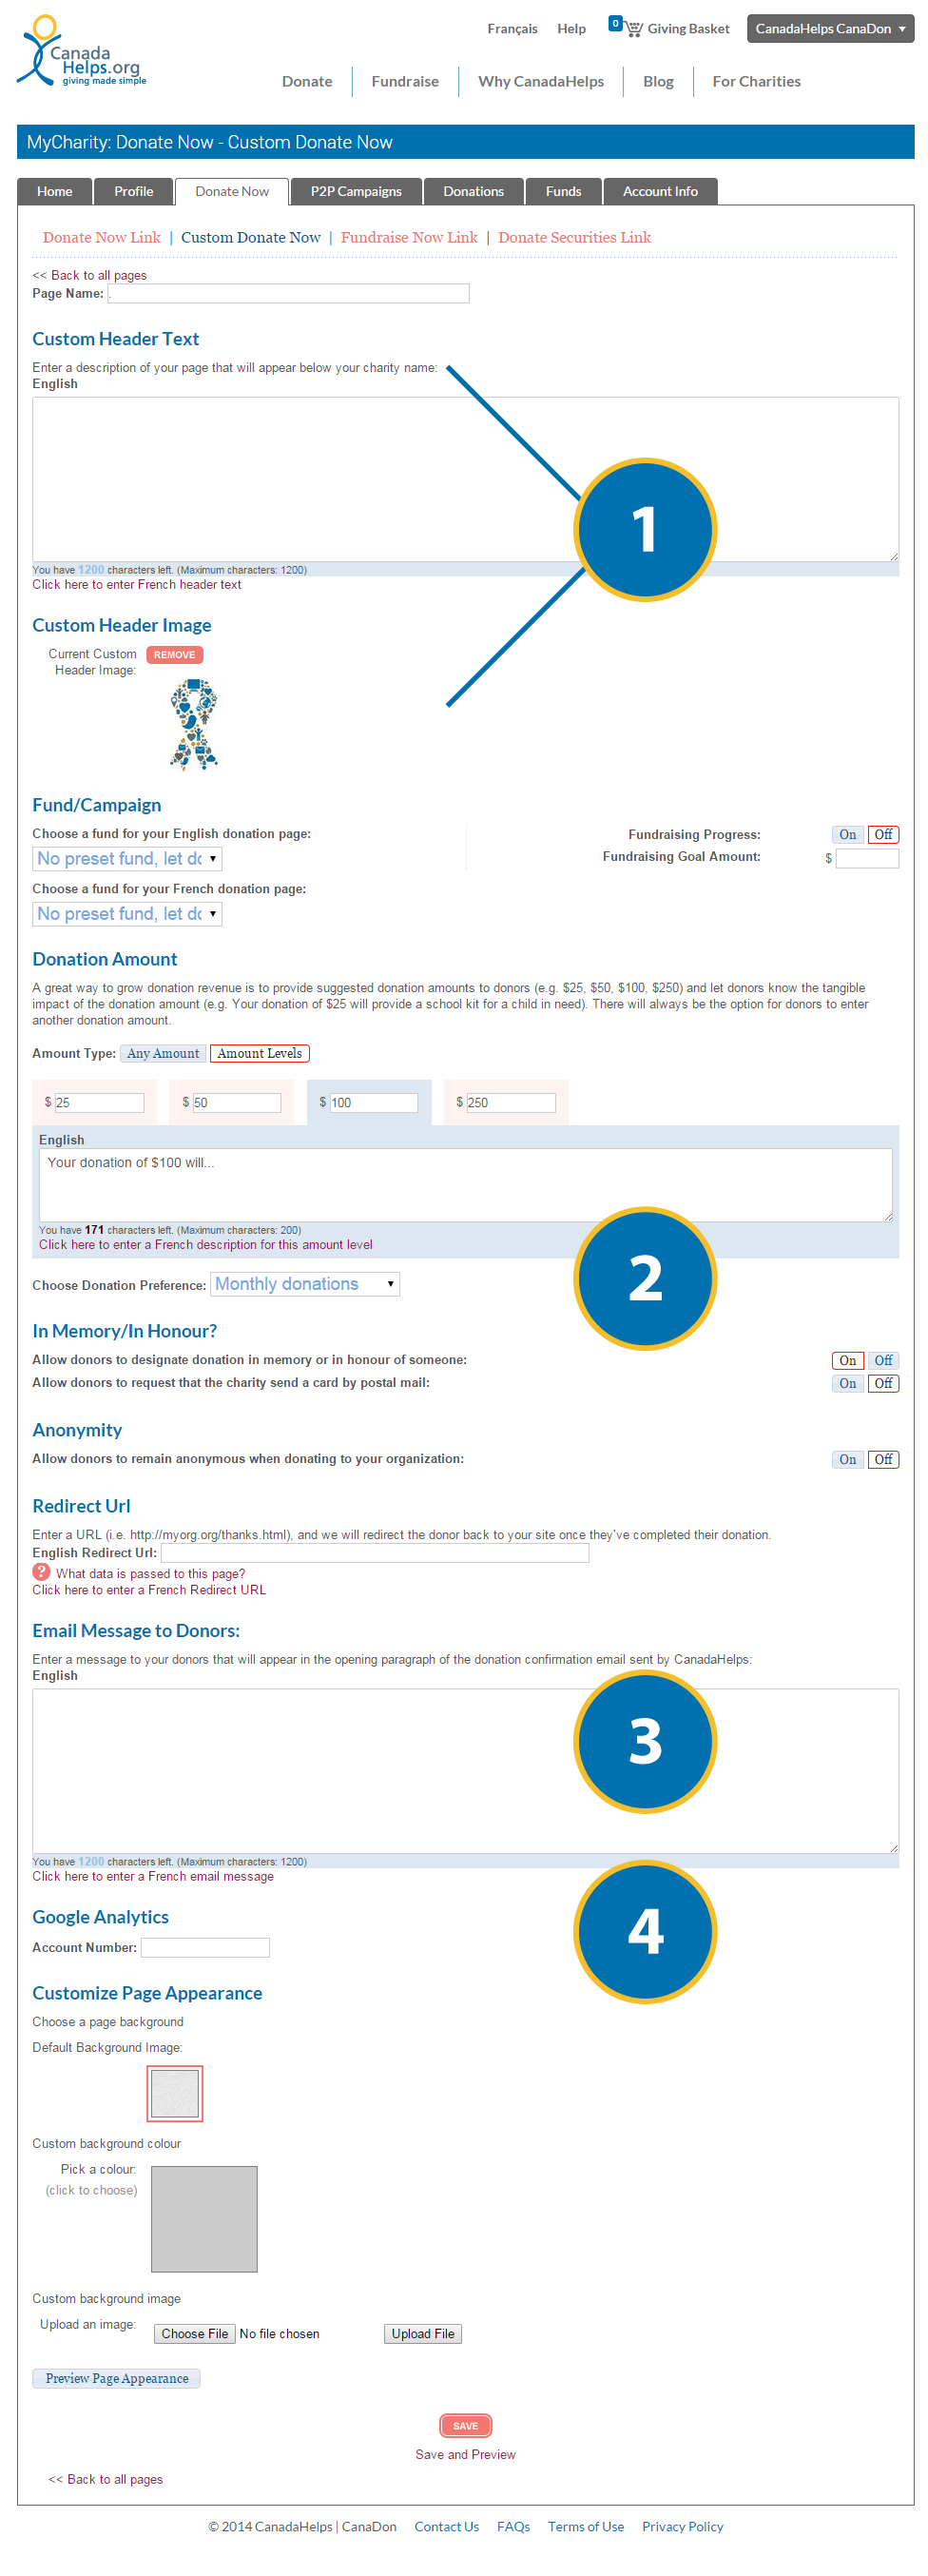The image size is (928, 2576).
Task: Open the Giving Basket cart icon
Action: [633, 28]
